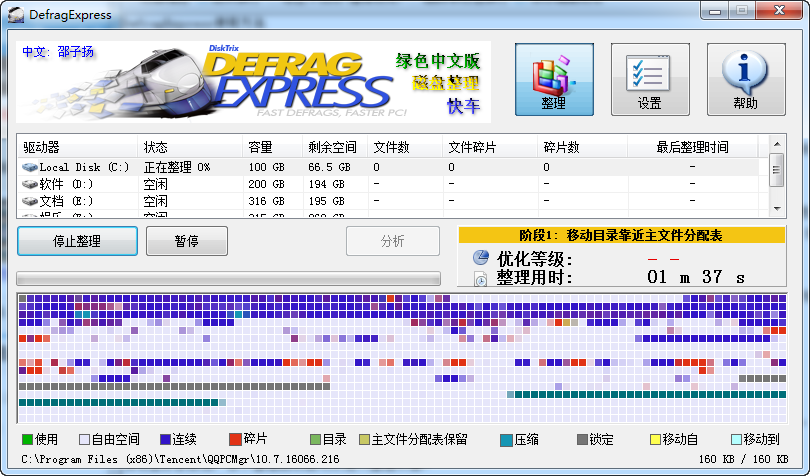Sort by 碎片数 column header
810x476 pixels.
tap(583, 147)
